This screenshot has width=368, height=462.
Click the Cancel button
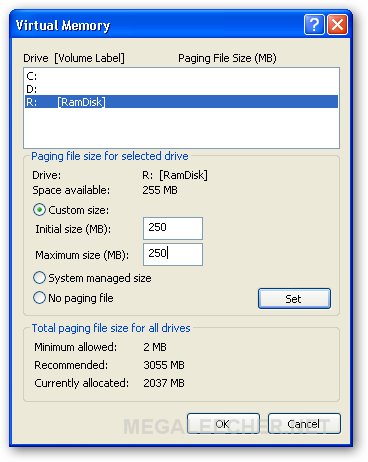point(304,424)
